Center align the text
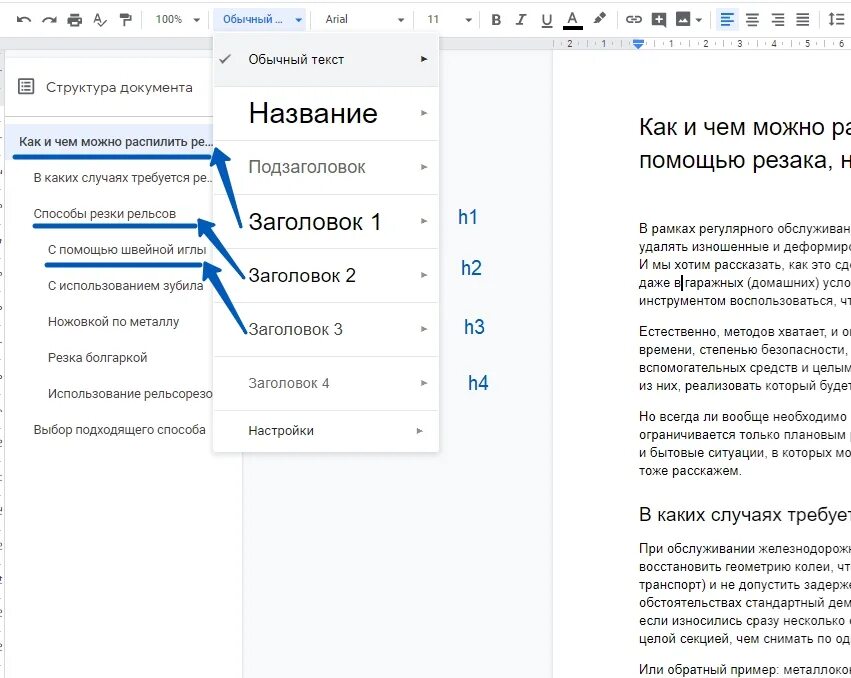The image size is (851, 678). [752, 20]
